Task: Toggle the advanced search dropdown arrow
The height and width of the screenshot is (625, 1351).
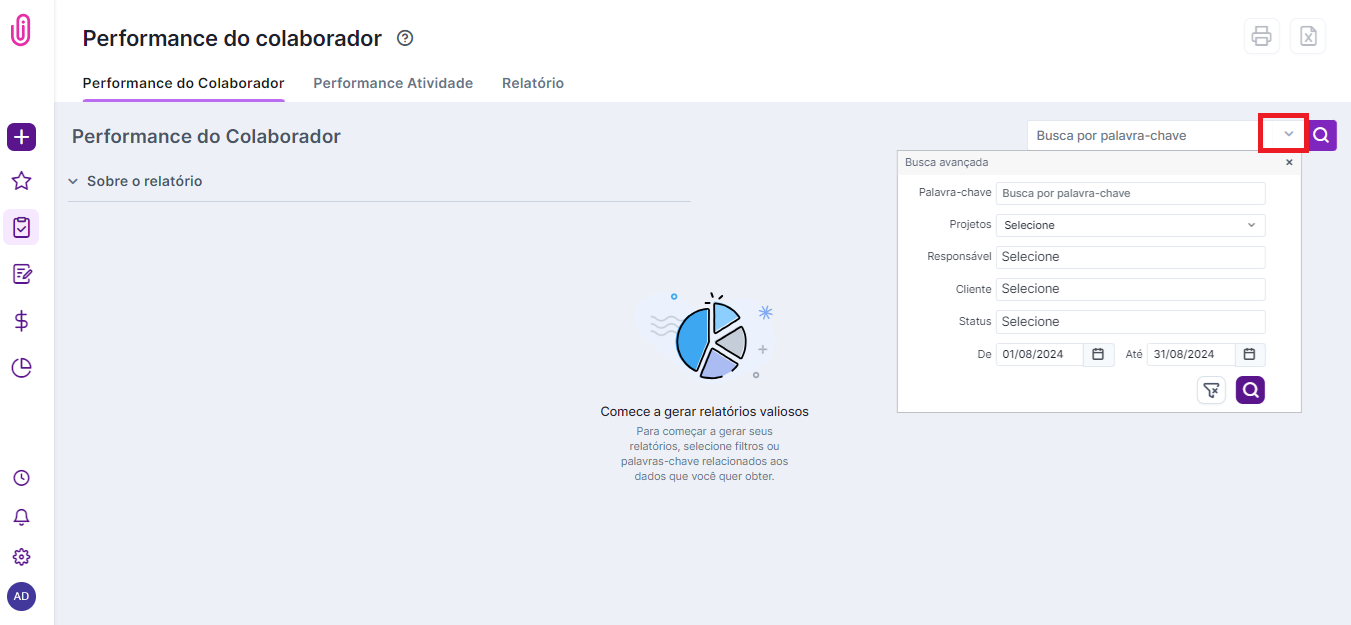Action: [1289, 134]
